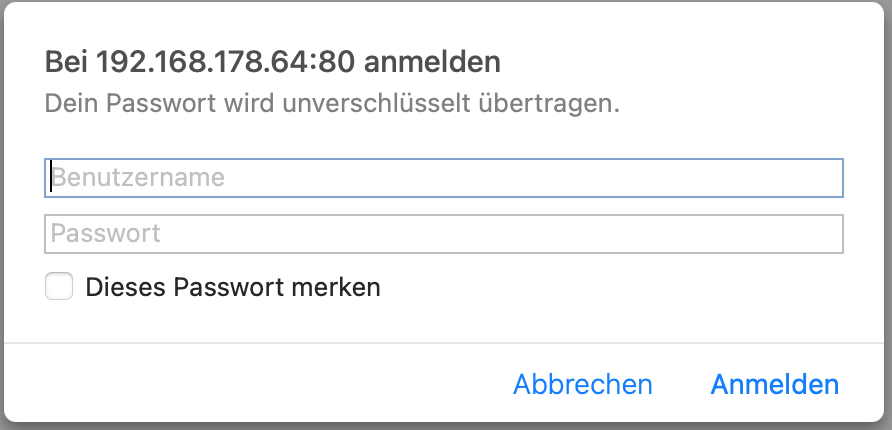Click the 'Passwort' placeholder text
This screenshot has height=430, width=892.
click(x=106, y=234)
